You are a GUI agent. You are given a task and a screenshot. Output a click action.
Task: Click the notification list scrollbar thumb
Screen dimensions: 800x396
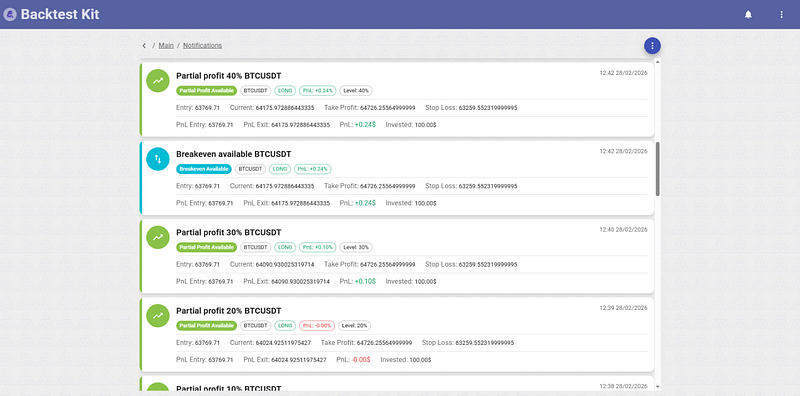click(x=658, y=169)
